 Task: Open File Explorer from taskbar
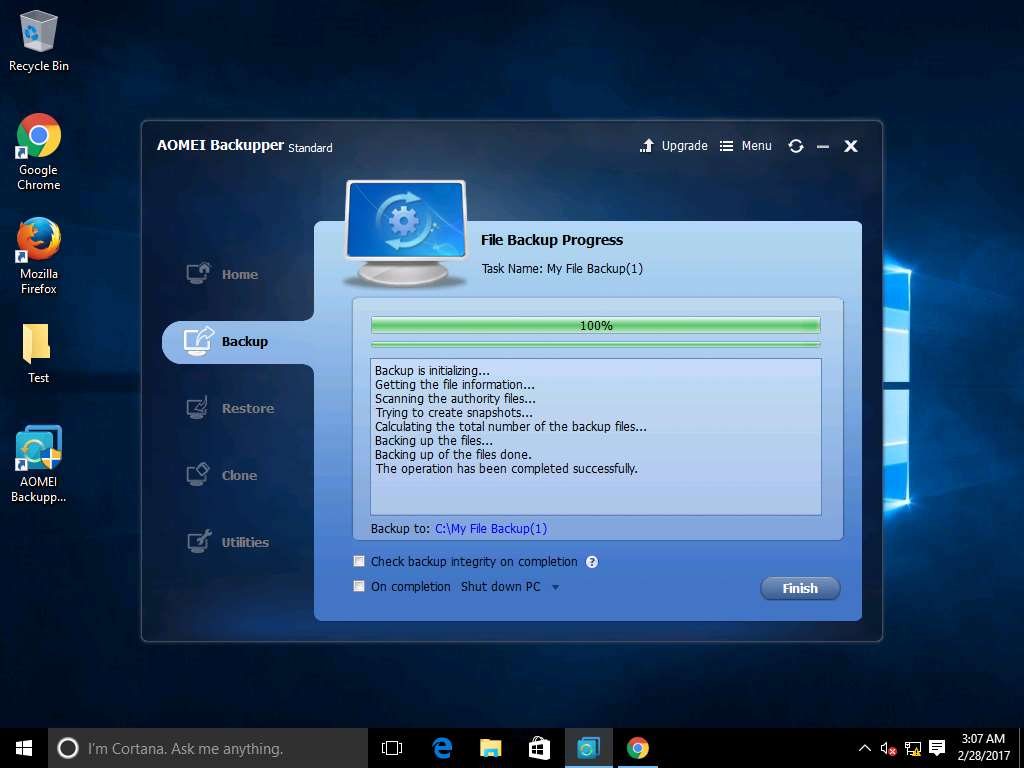pyautogui.click(x=490, y=748)
